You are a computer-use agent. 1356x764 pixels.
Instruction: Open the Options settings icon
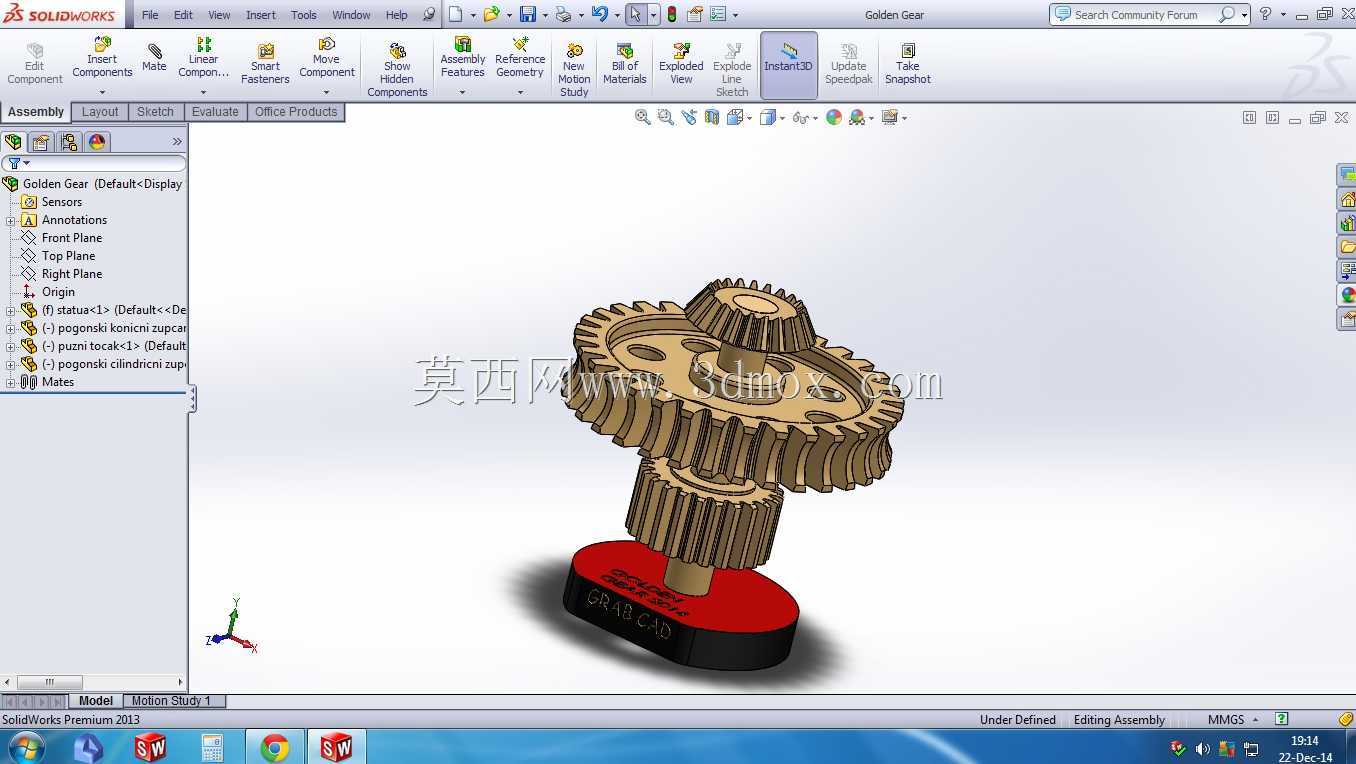coord(719,14)
